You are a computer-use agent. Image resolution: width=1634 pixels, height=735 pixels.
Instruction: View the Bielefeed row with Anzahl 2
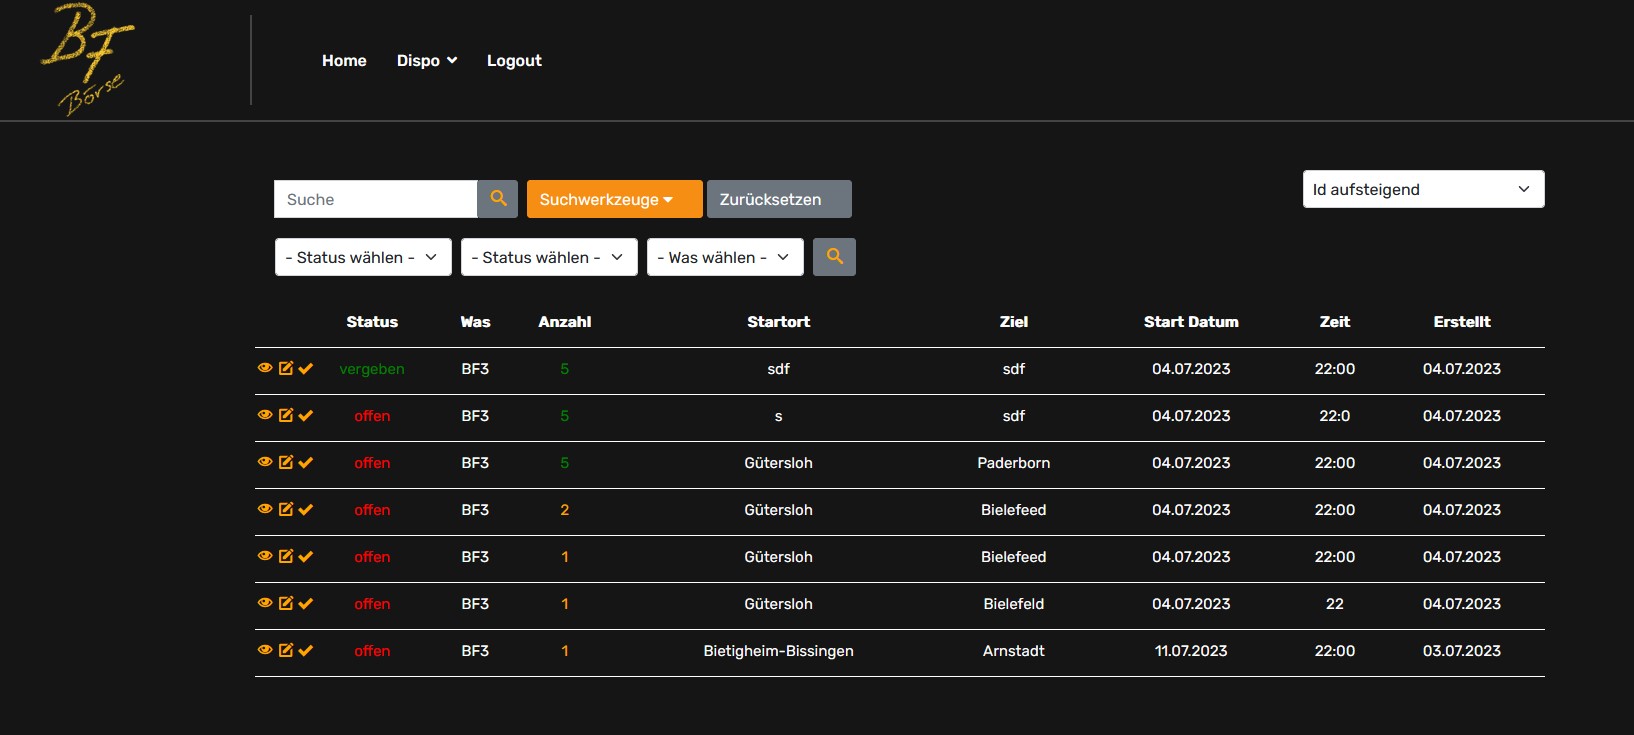pos(265,509)
